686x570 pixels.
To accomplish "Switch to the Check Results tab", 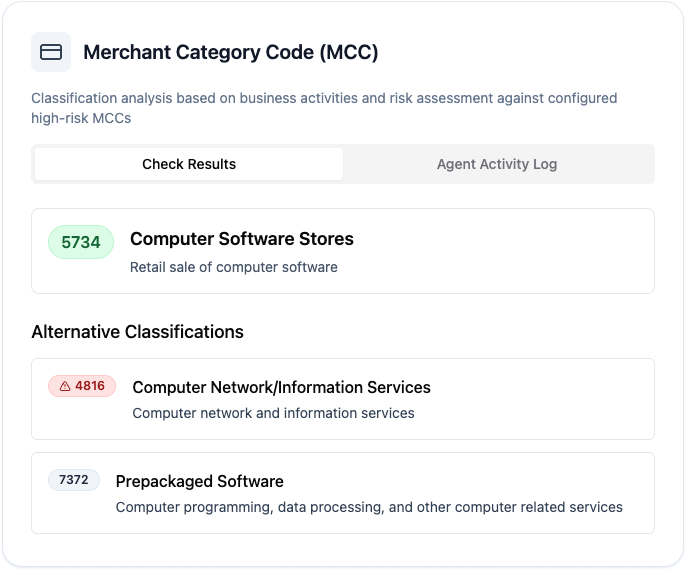I will 189,164.
